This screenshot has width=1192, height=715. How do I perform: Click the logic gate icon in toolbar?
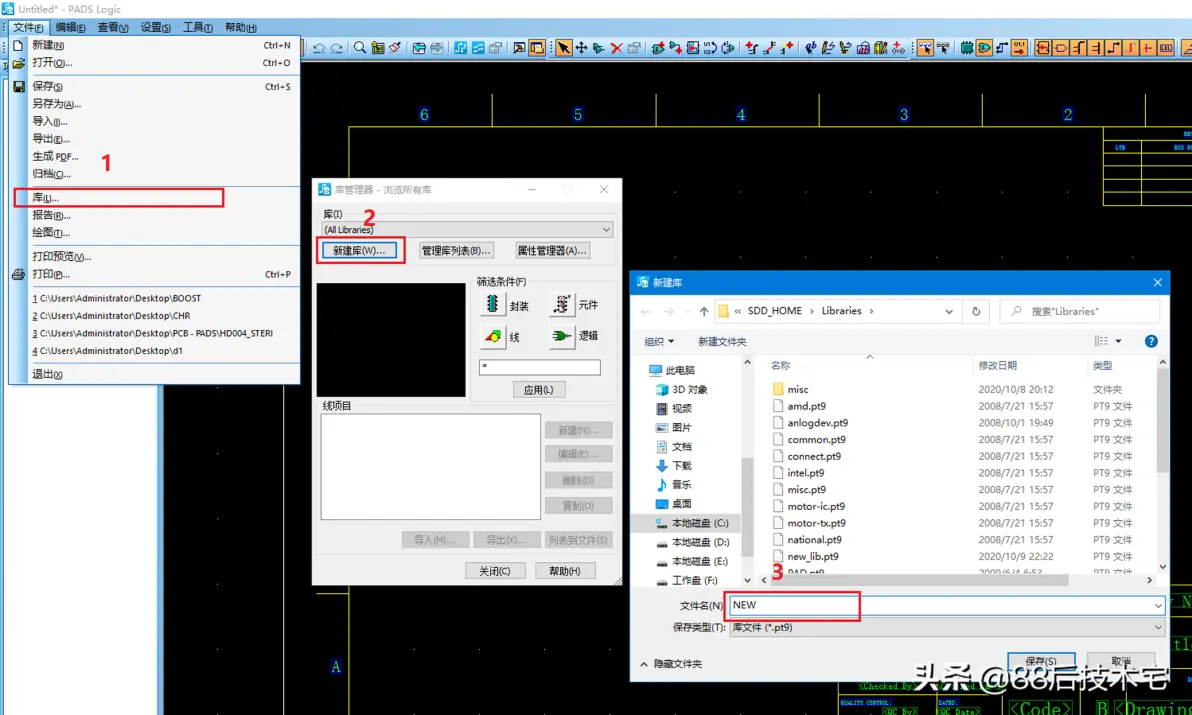[984, 48]
